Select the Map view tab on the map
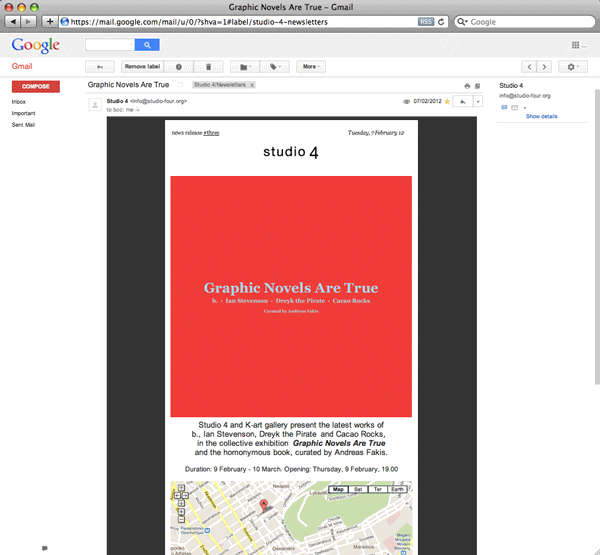The height and width of the screenshot is (555, 600). pyautogui.click(x=338, y=489)
